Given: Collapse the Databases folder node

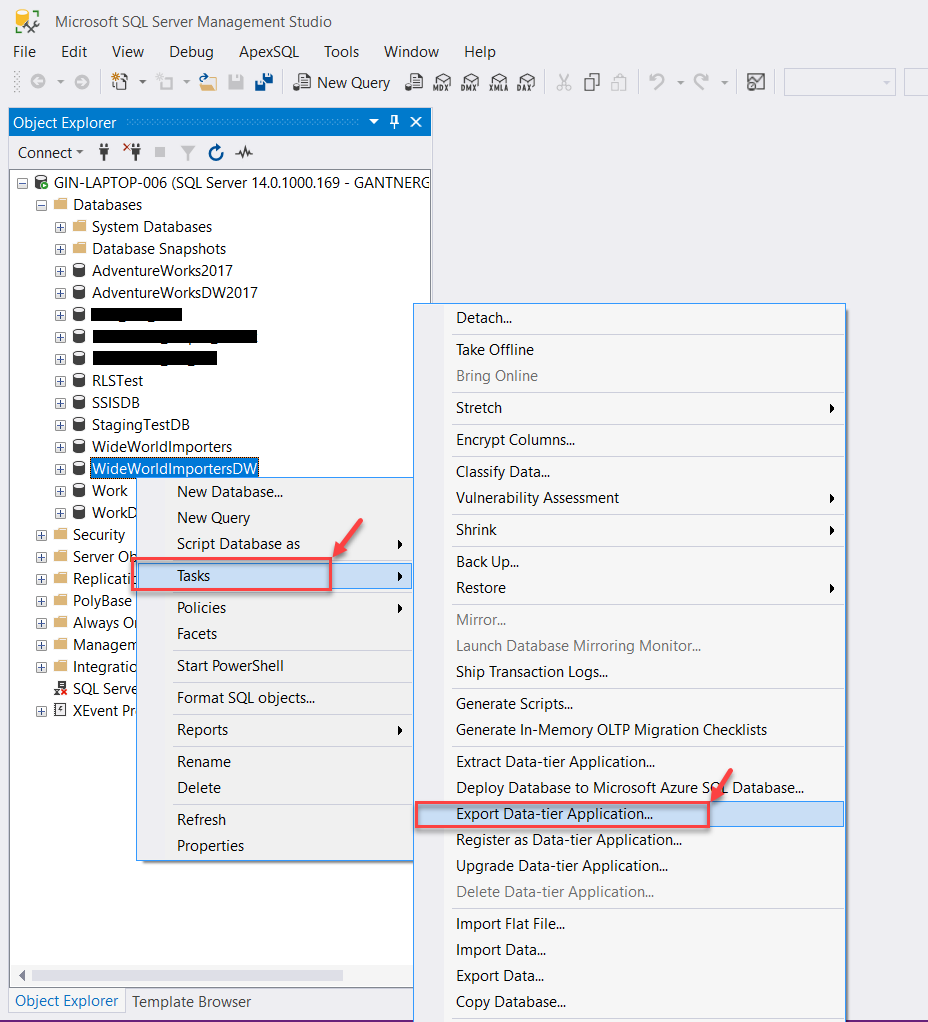Looking at the screenshot, I should click(x=42, y=205).
